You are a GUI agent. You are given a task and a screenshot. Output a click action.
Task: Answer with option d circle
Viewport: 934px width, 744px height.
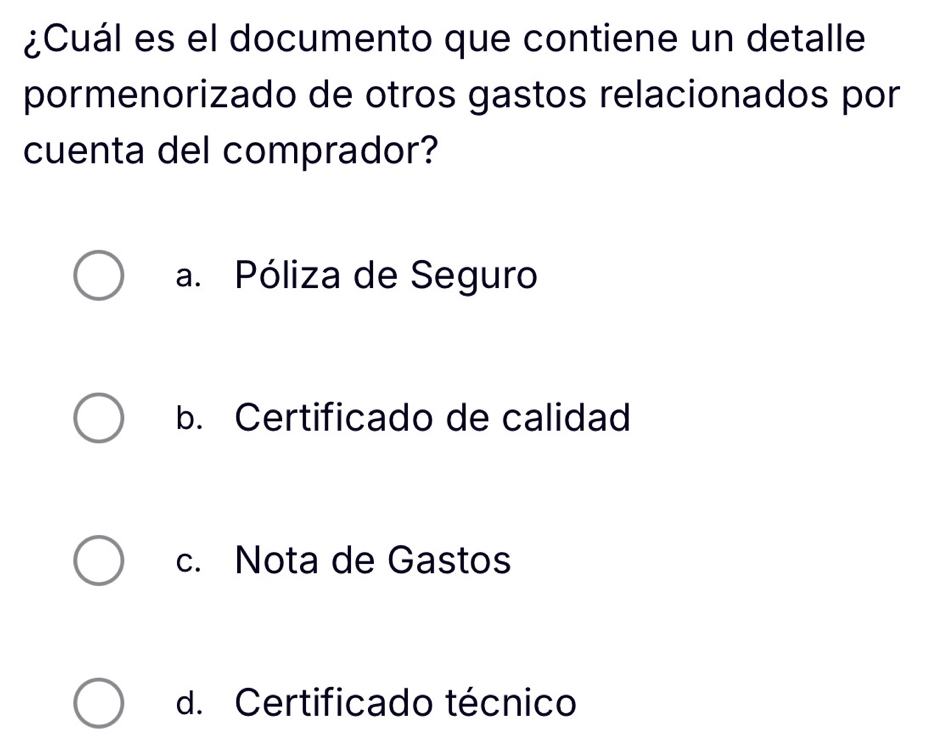pos(100,702)
